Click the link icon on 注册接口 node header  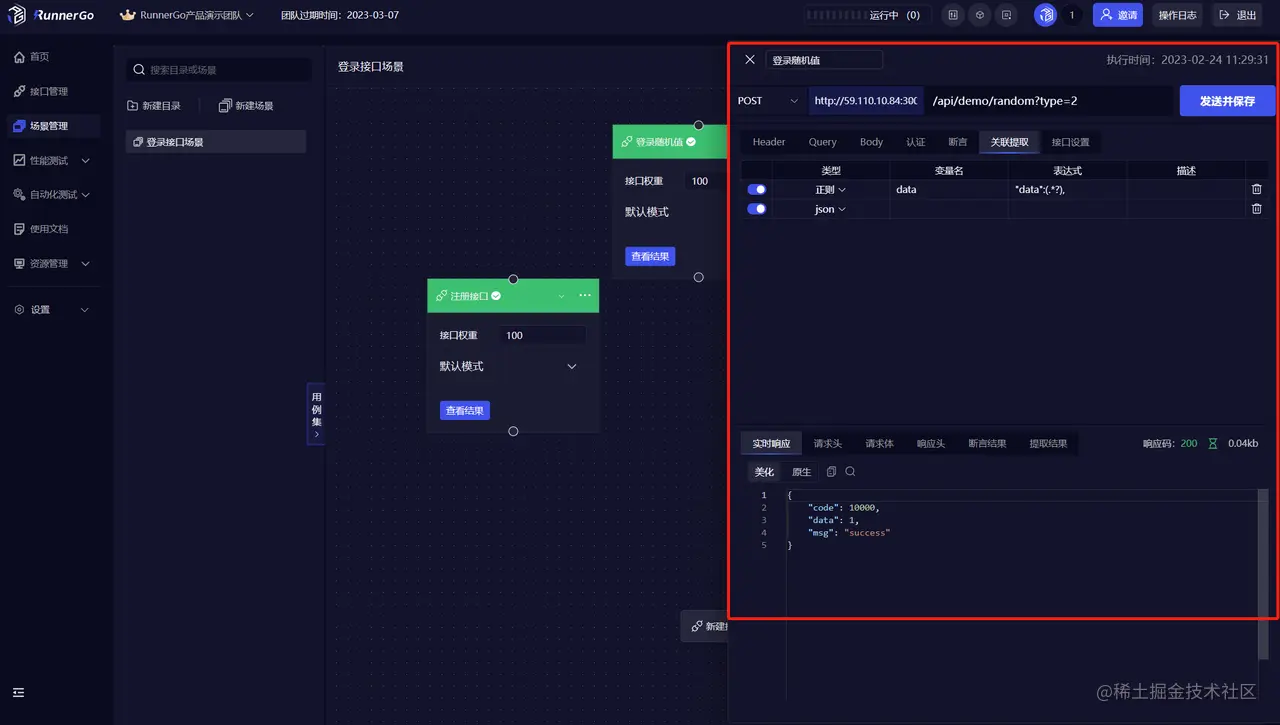pyautogui.click(x=442, y=296)
